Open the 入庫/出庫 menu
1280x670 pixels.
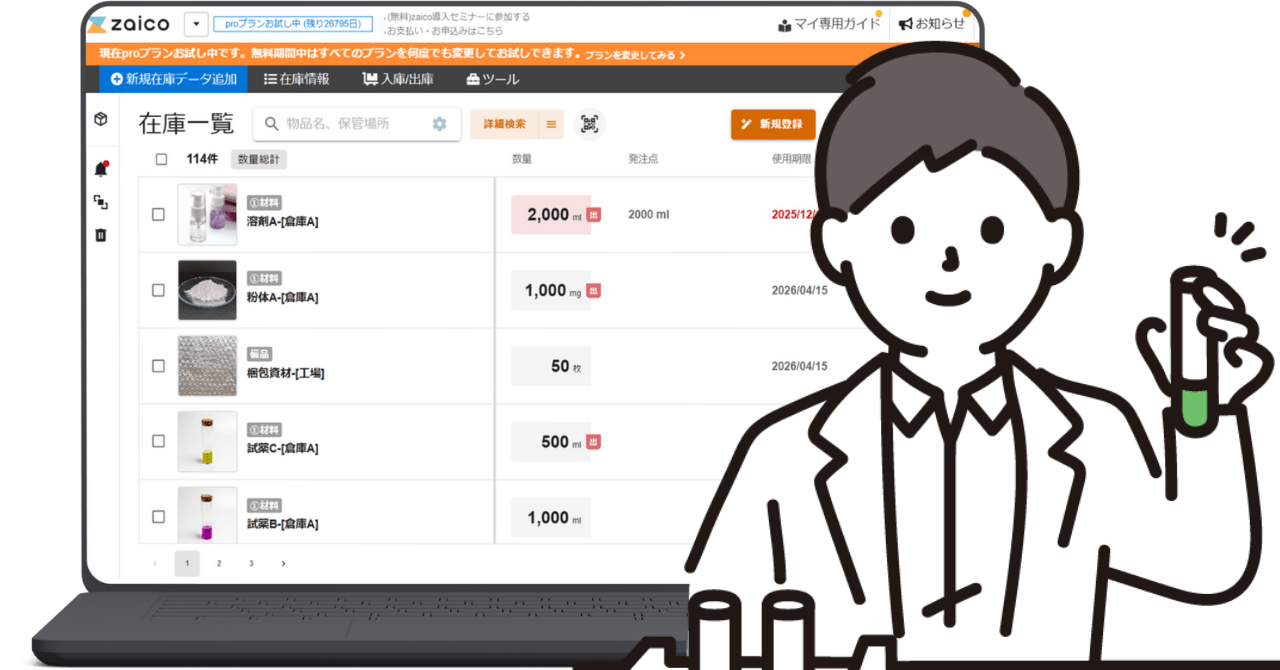(x=398, y=79)
